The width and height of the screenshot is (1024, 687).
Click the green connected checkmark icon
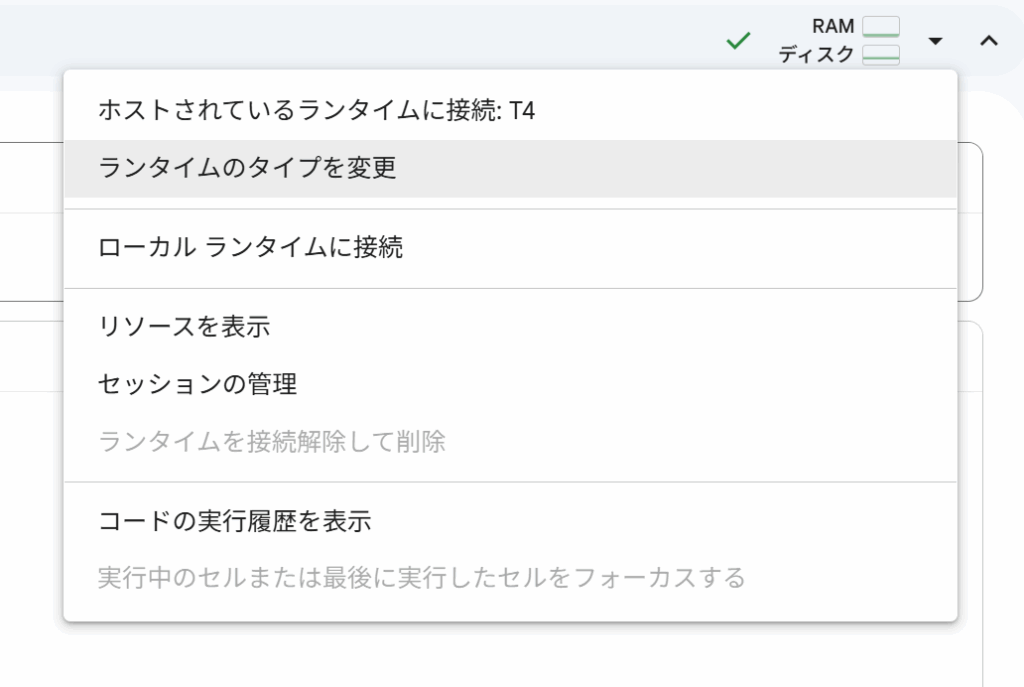[x=738, y=41]
